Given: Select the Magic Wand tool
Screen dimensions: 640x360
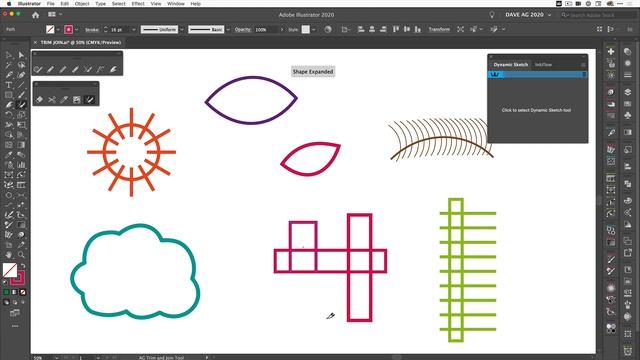Looking at the screenshot, I should [x=9, y=65].
